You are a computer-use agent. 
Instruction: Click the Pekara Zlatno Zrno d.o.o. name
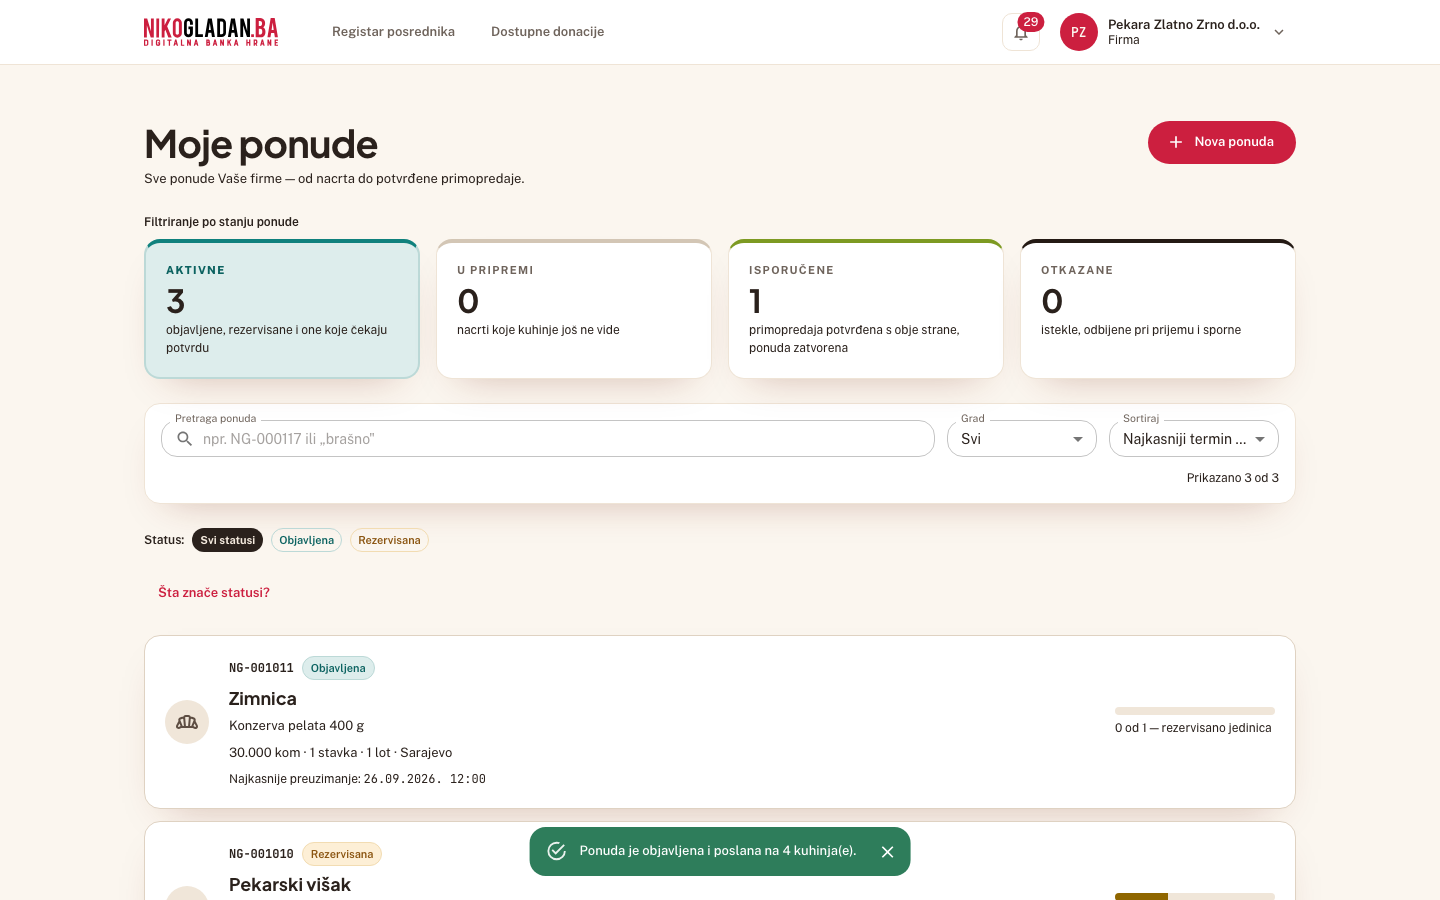point(1184,24)
